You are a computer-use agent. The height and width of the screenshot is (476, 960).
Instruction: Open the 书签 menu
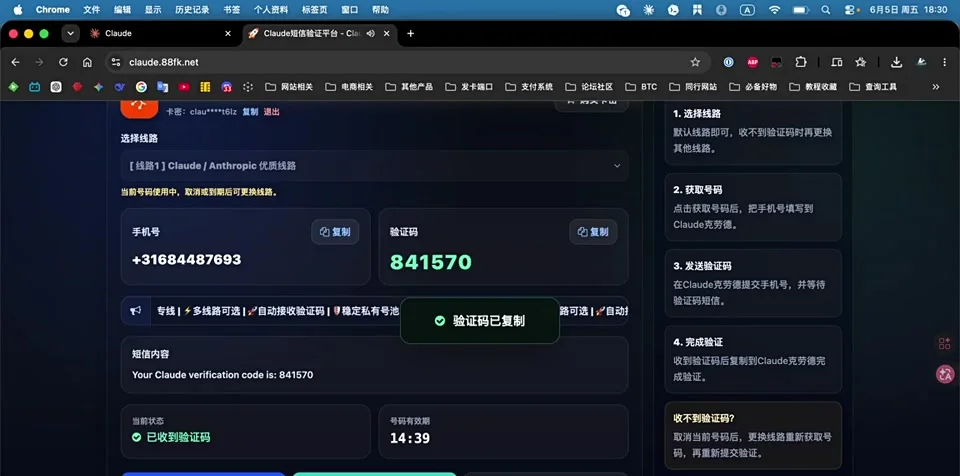pyautogui.click(x=231, y=10)
